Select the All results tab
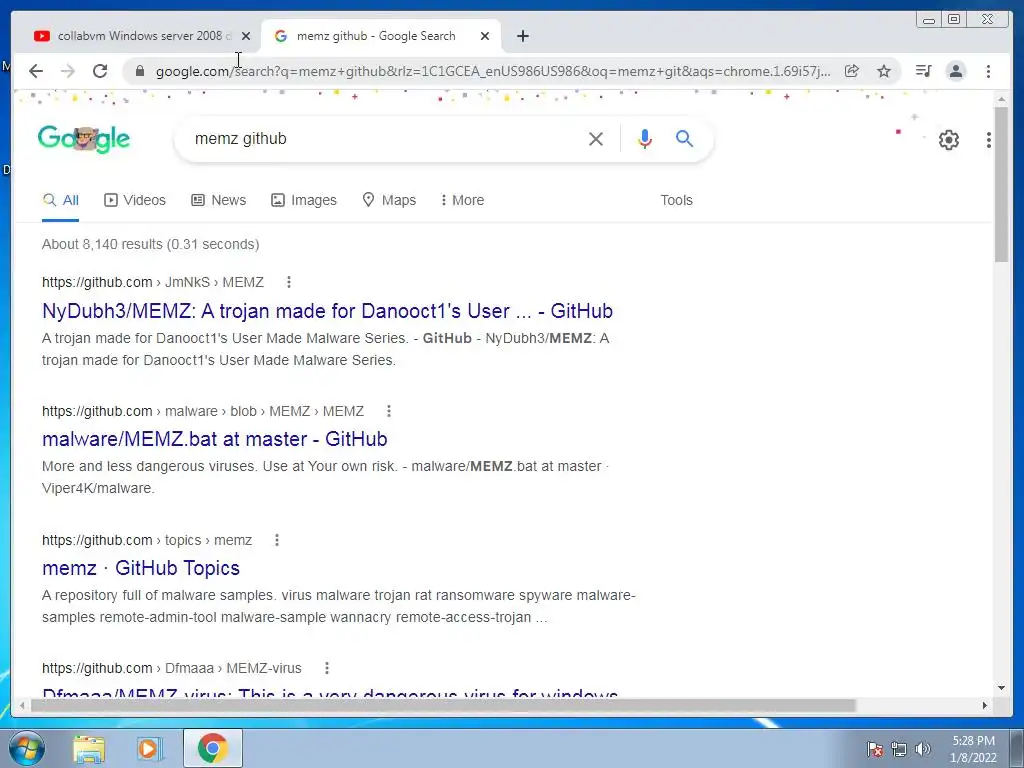The width and height of the screenshot is (1024, 768). 61,200
